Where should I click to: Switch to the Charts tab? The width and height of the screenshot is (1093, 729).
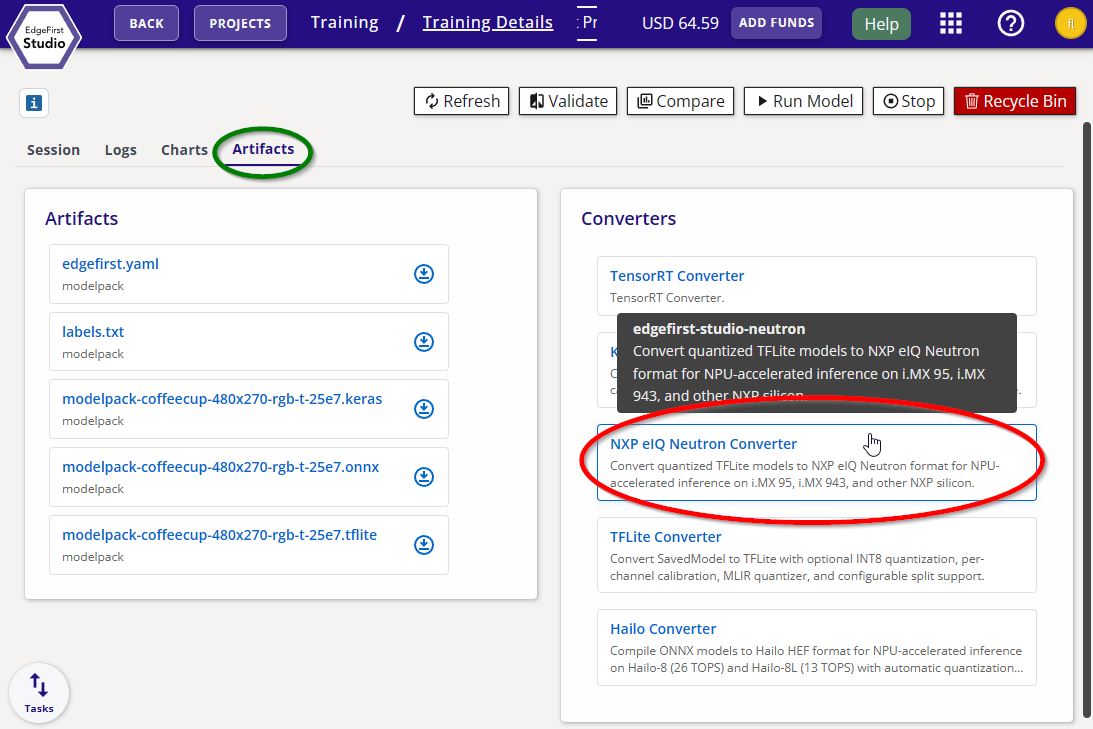pos(185,150)
